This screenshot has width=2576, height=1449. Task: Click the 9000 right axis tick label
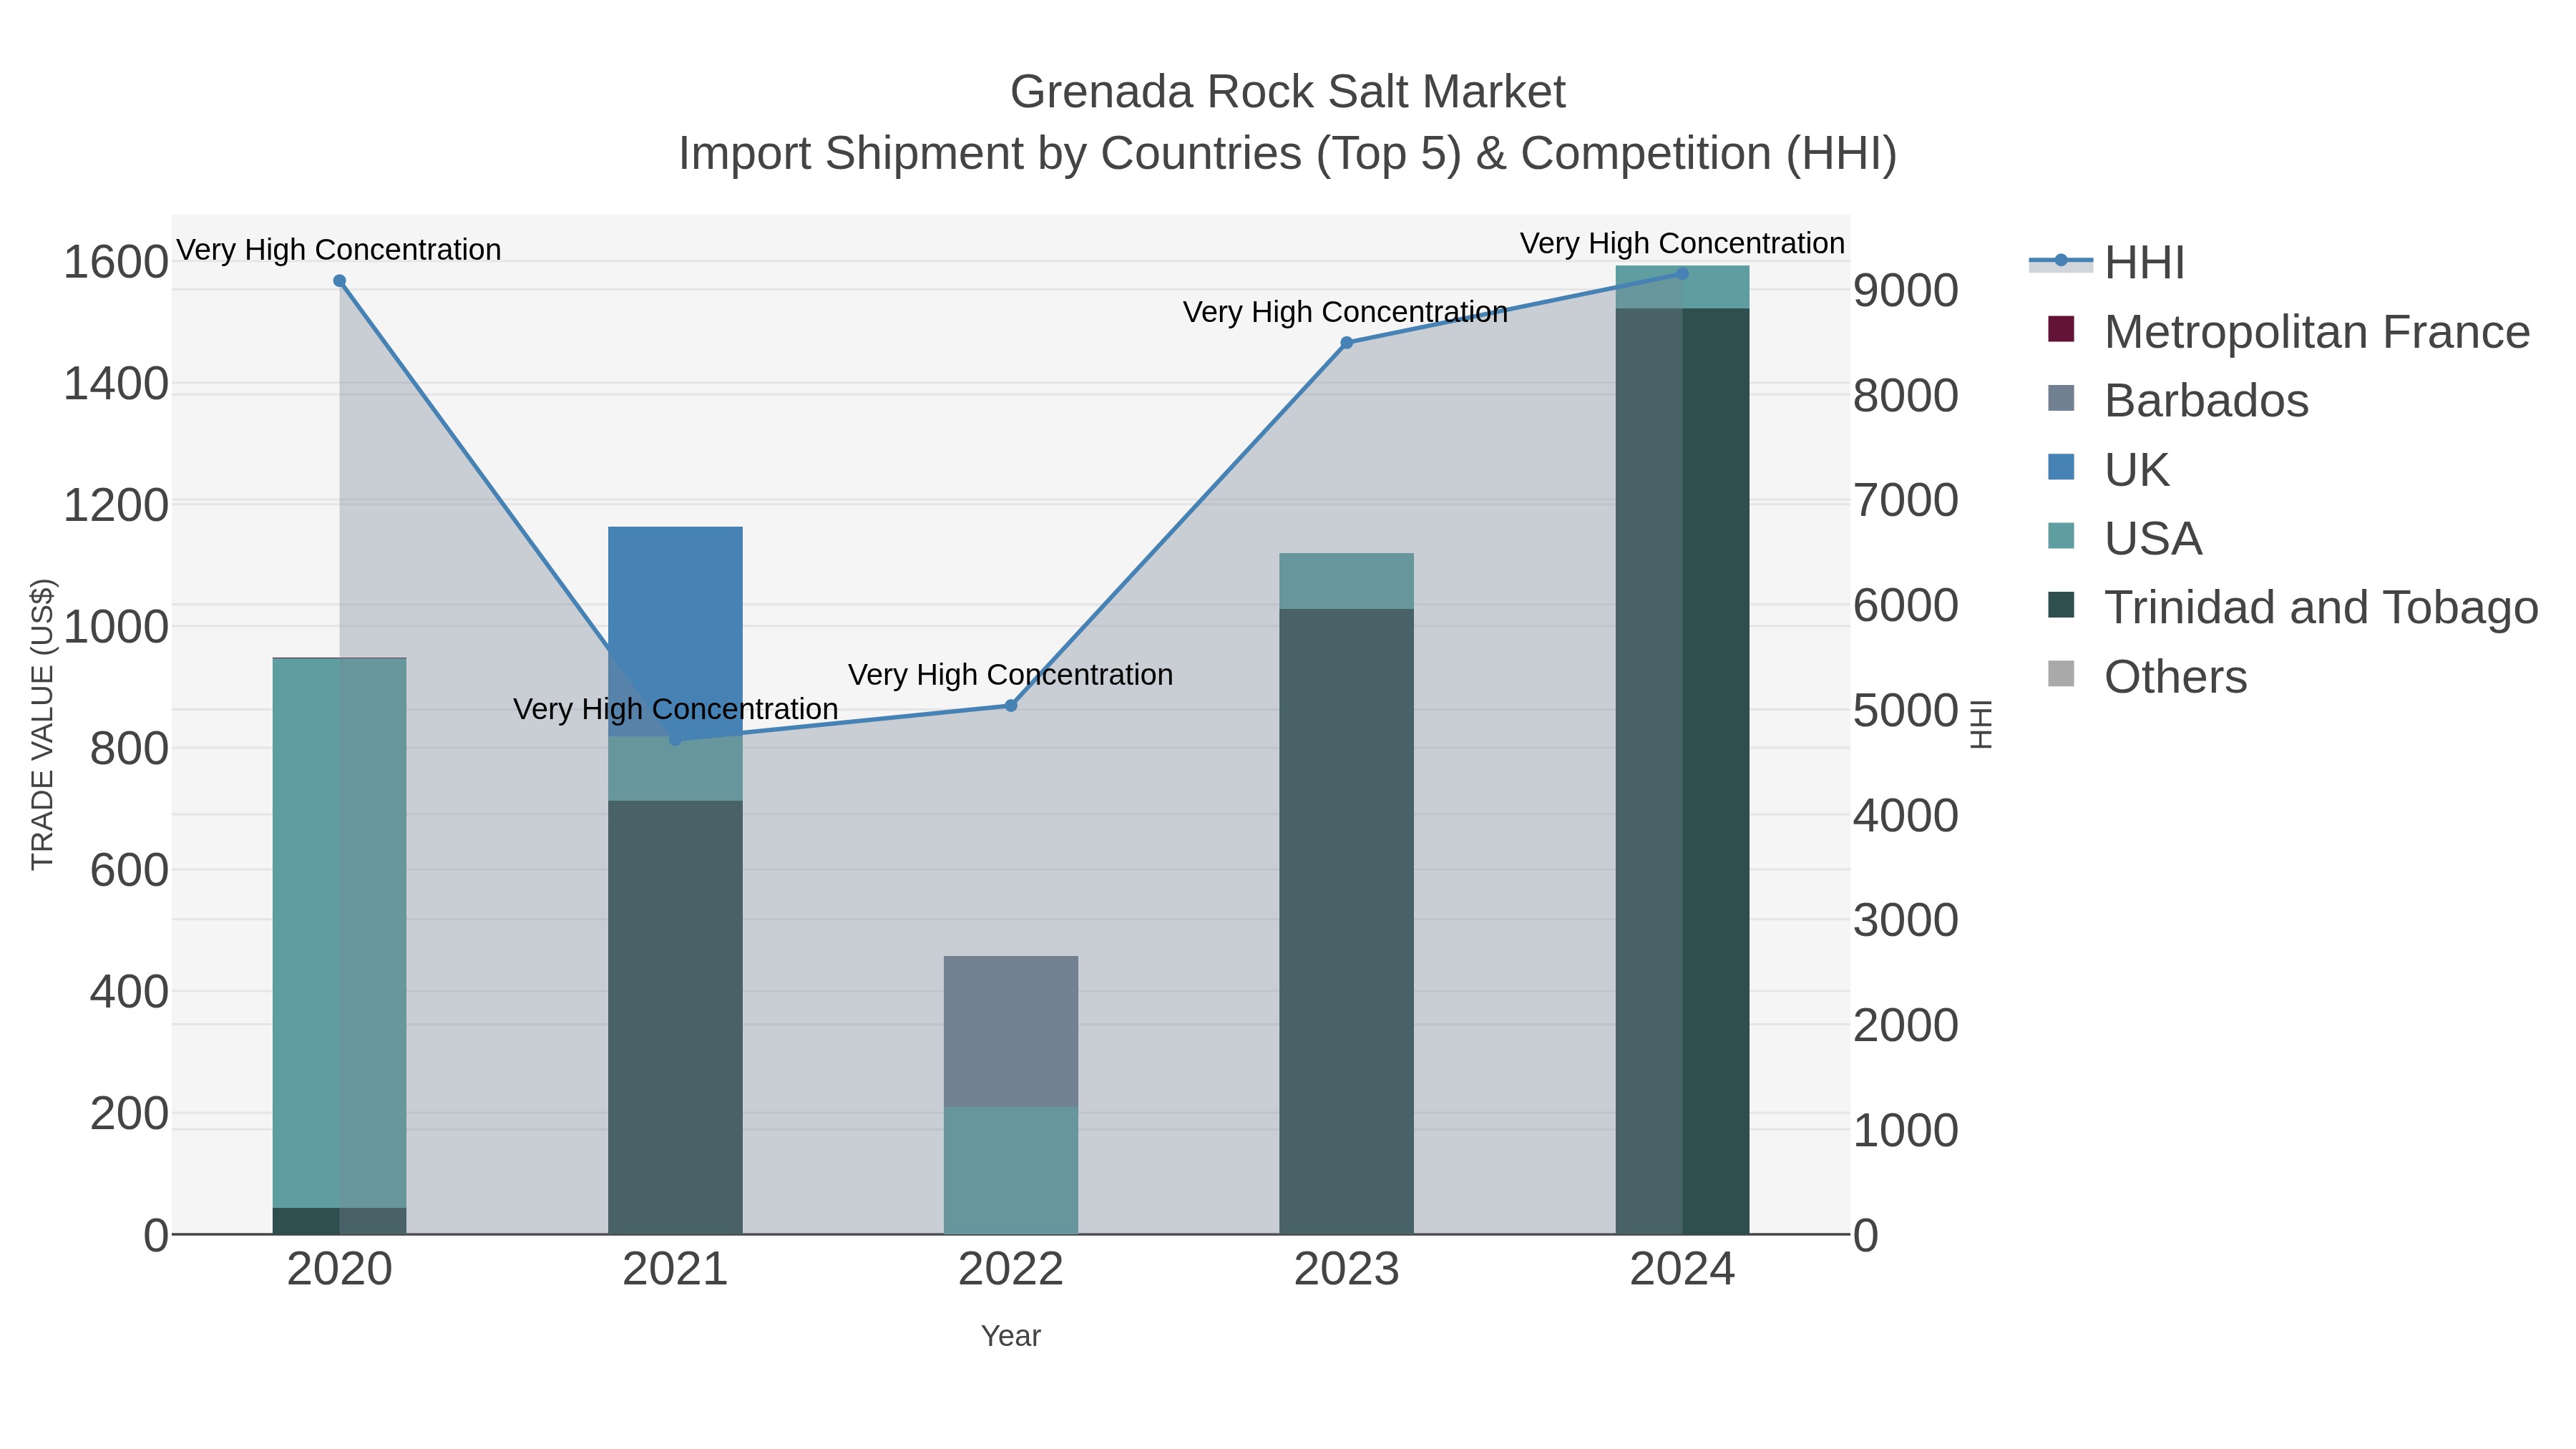coord(1906,290)
